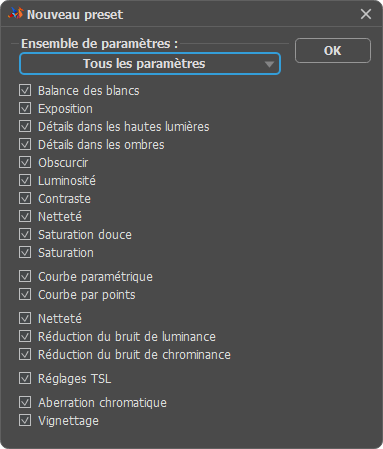Click the OK button
383x449 pixels.
333,51
